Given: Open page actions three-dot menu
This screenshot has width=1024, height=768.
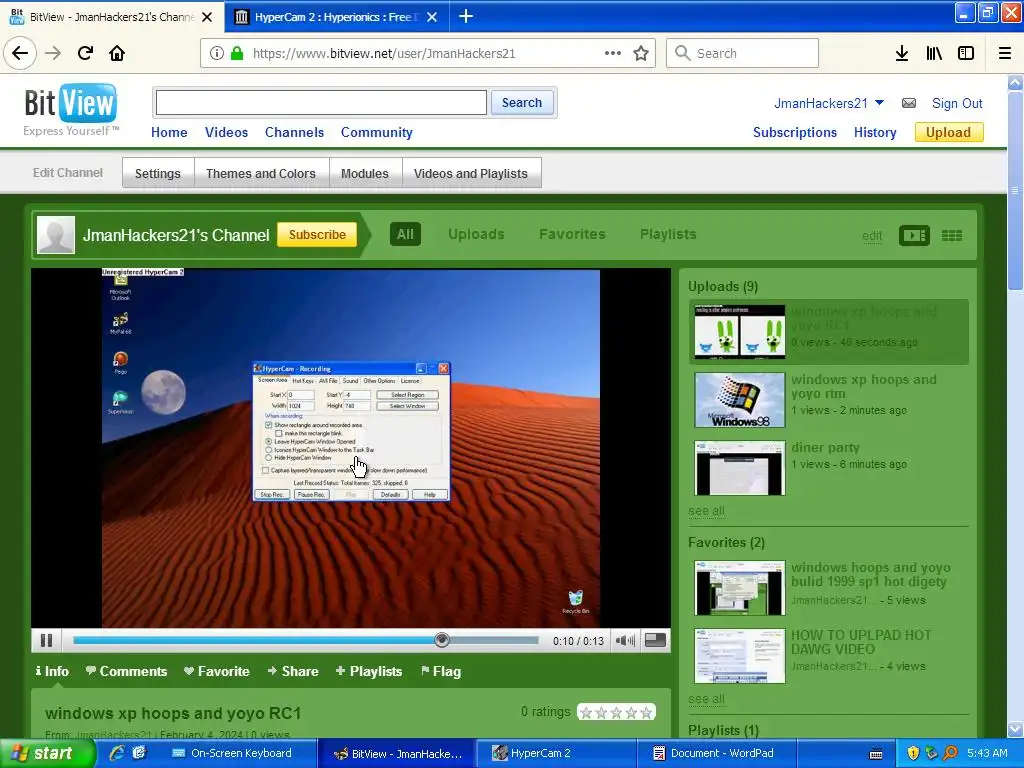Looking at the screenshot, I should [x=613, y=53].
